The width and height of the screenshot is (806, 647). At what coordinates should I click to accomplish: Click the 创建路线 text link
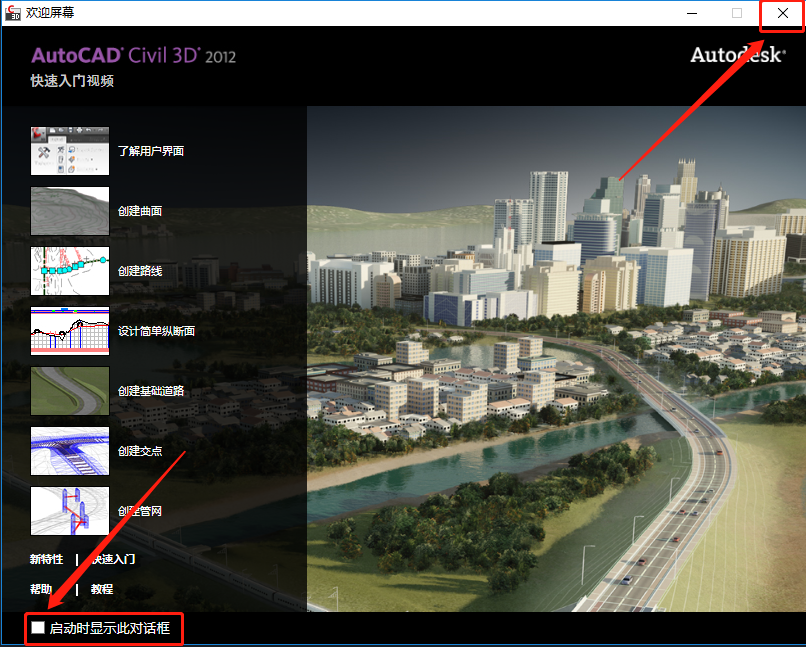[x=140, y=271]
